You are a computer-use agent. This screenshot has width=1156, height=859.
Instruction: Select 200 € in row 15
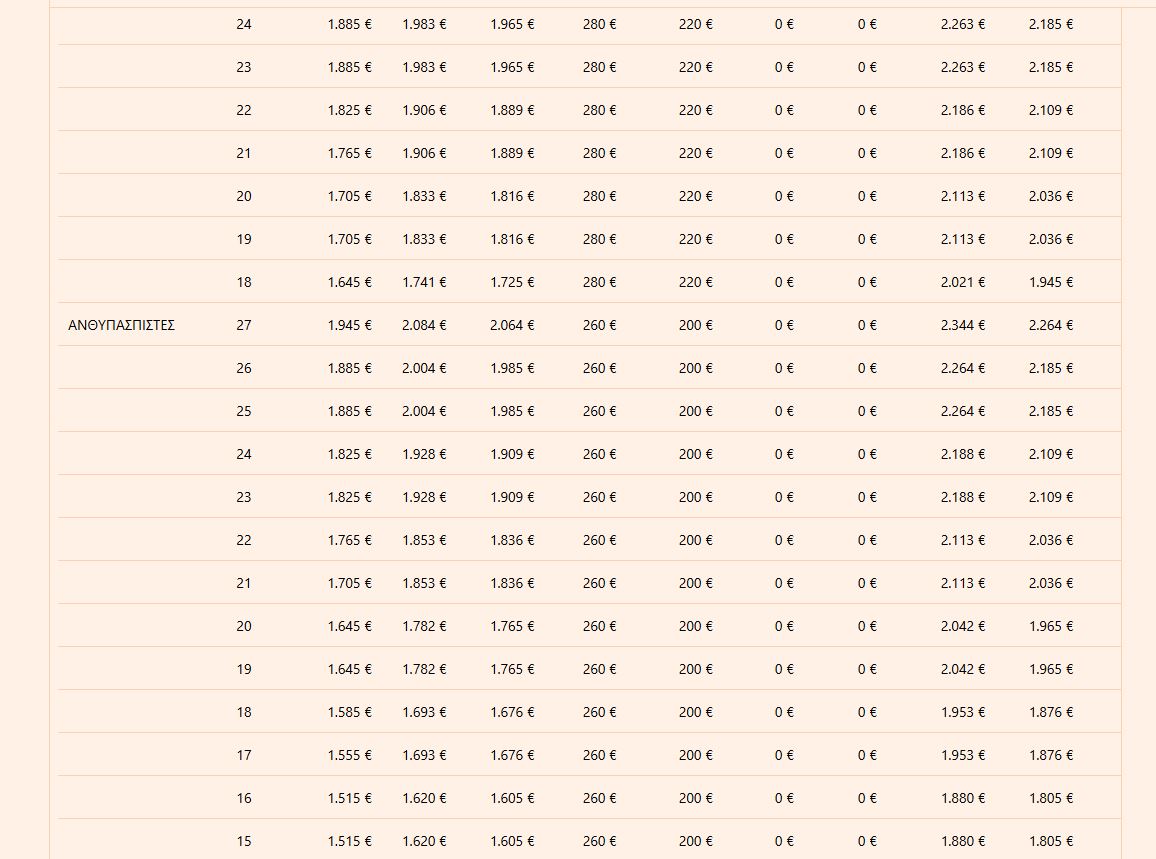pos(695,841)
